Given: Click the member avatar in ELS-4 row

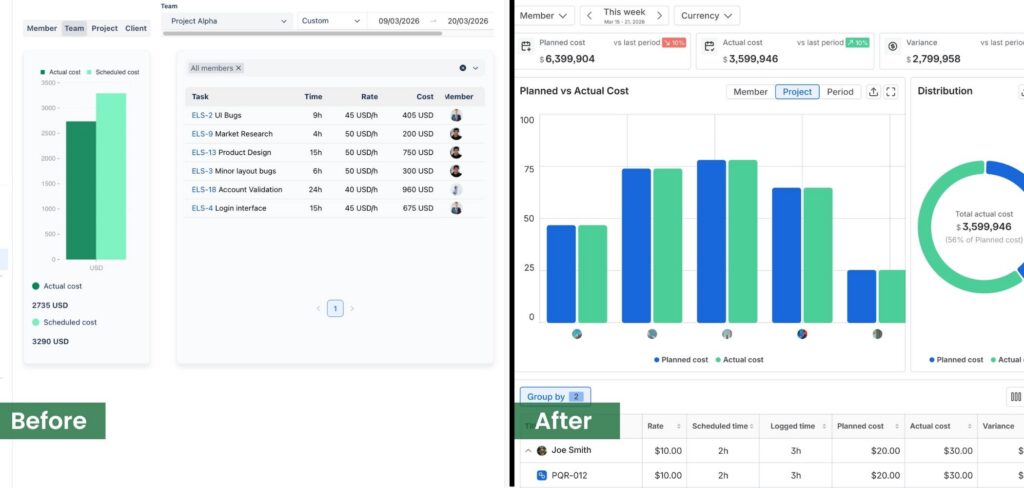Looking at the screenshot, I should tap(456, 208).
